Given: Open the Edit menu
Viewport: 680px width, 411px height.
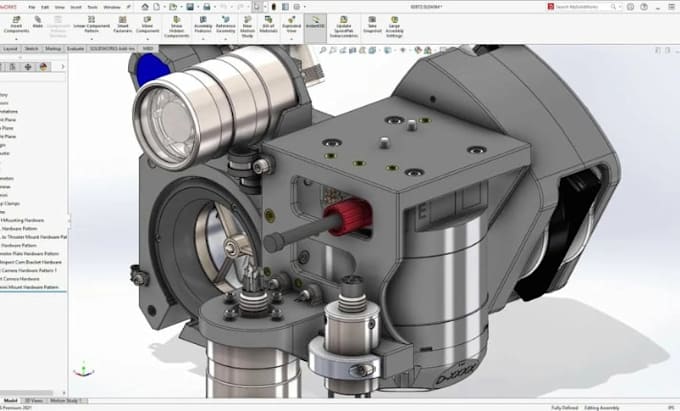Looking at the screenshot, I should [45, 7].
